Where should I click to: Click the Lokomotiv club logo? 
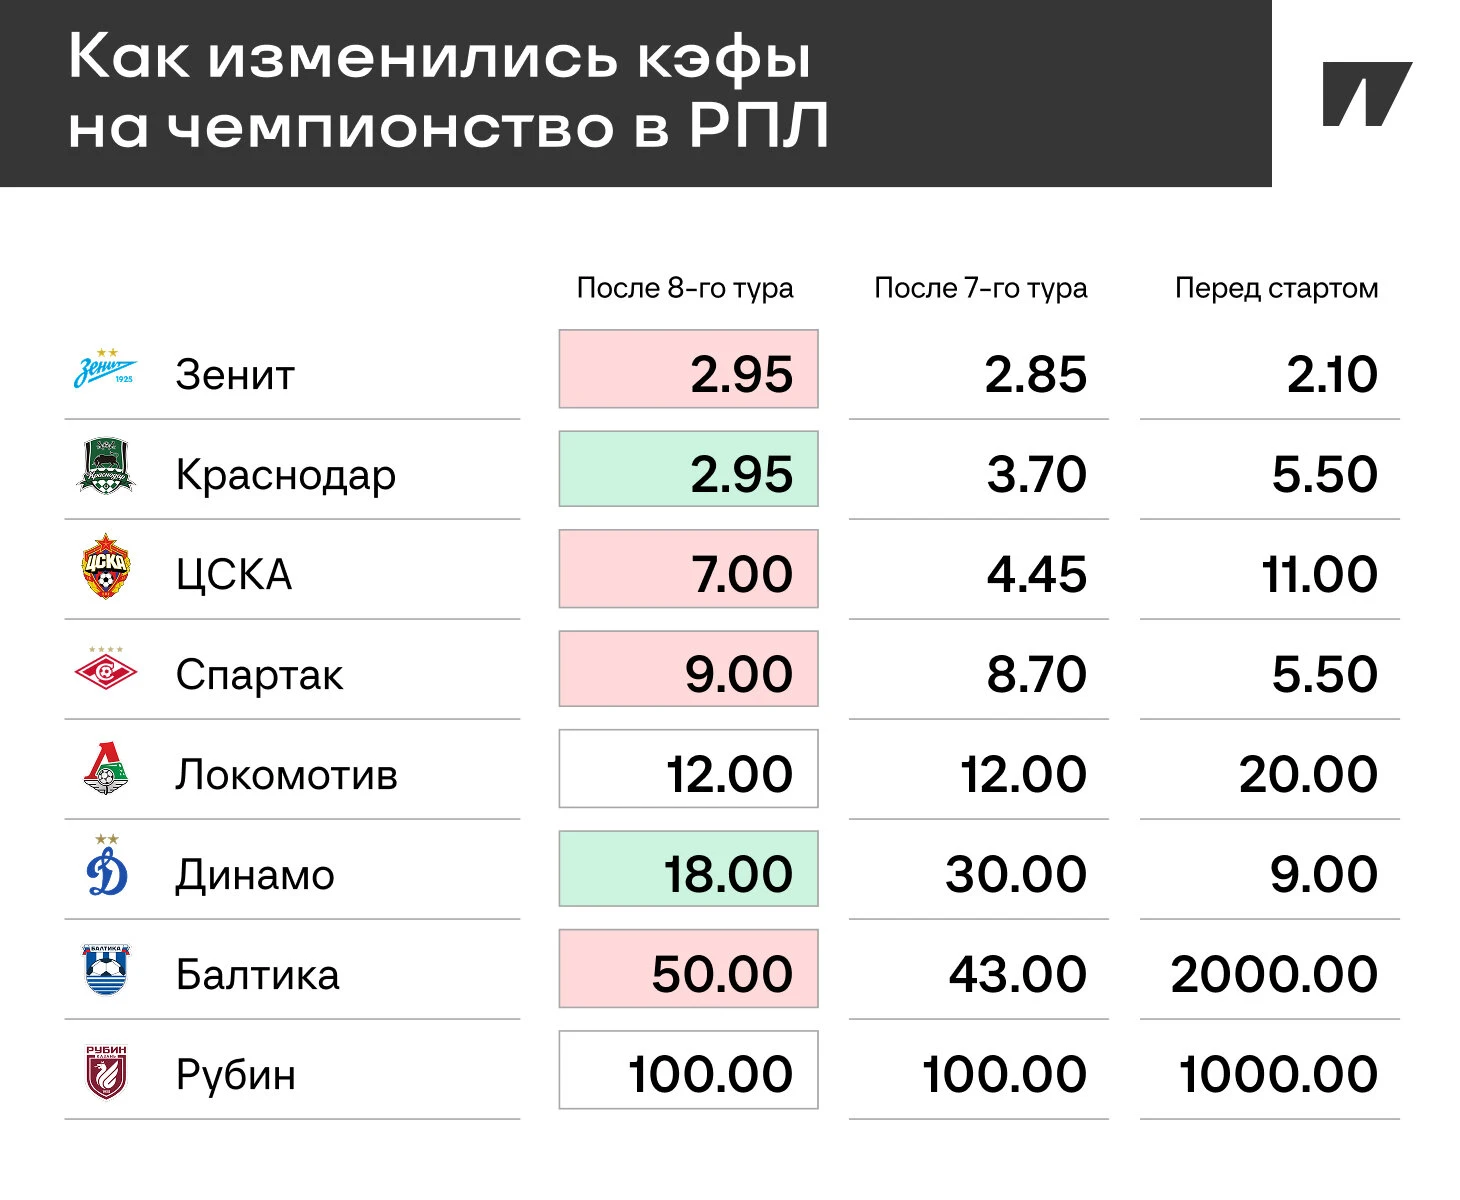point(105,769)
